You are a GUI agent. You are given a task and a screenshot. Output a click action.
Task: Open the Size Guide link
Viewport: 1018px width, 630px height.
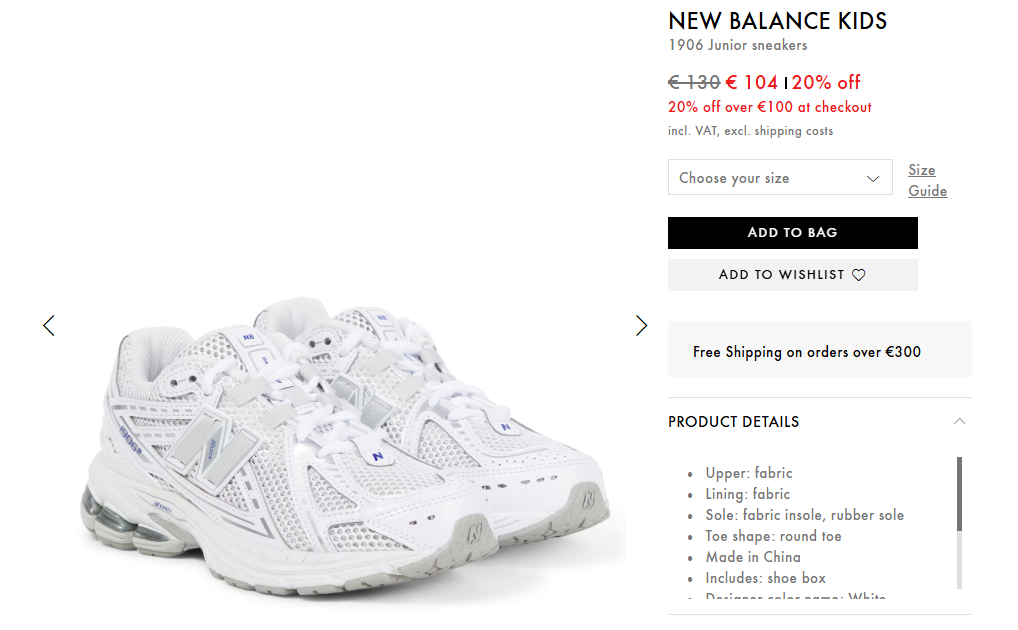click(927, 181)
